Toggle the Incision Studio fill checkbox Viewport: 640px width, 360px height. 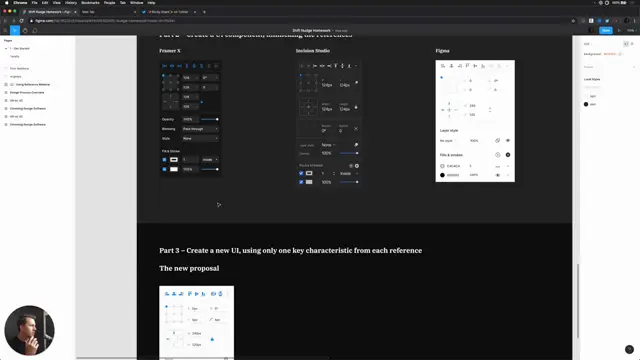(301, 182)
